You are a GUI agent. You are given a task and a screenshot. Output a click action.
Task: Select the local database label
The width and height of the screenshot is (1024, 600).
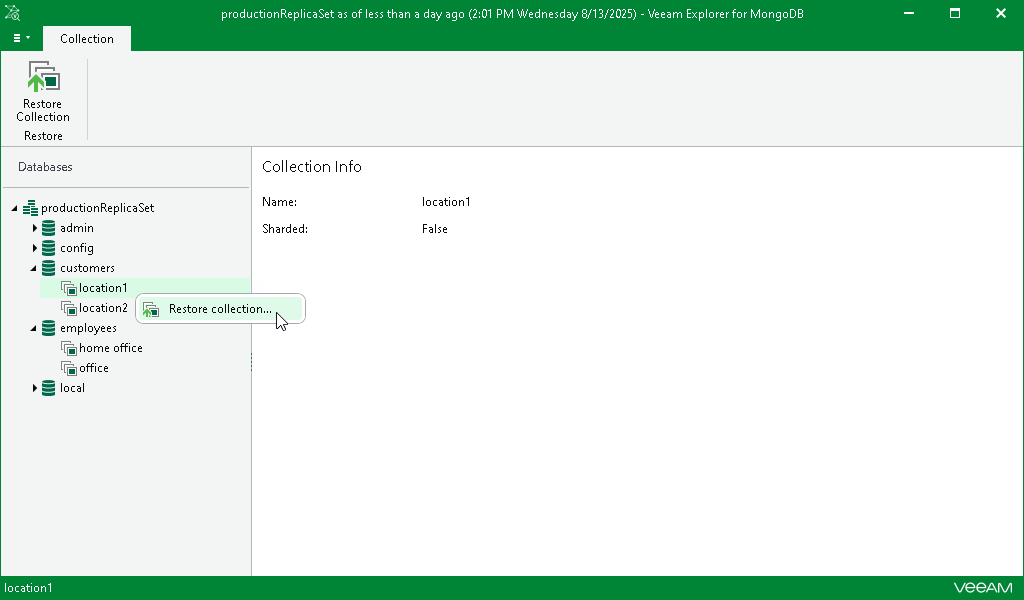[72, 388]
